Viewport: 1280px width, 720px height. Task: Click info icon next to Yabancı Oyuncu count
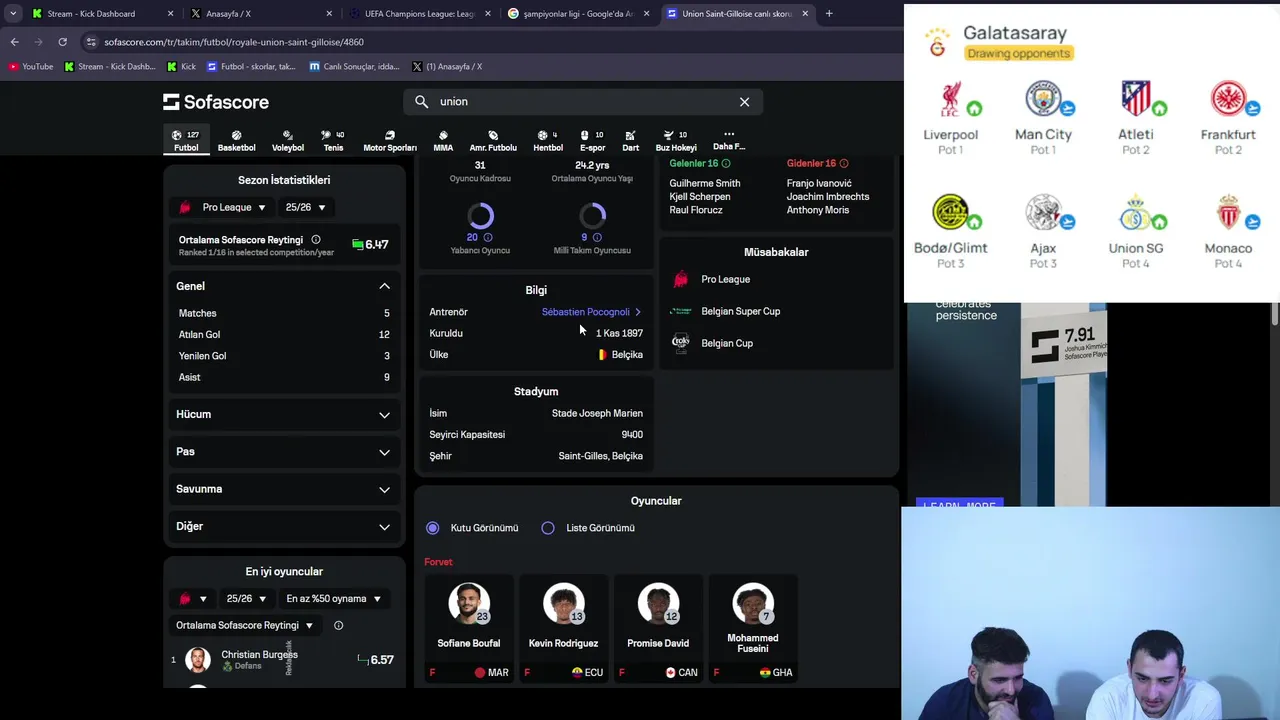488,237
